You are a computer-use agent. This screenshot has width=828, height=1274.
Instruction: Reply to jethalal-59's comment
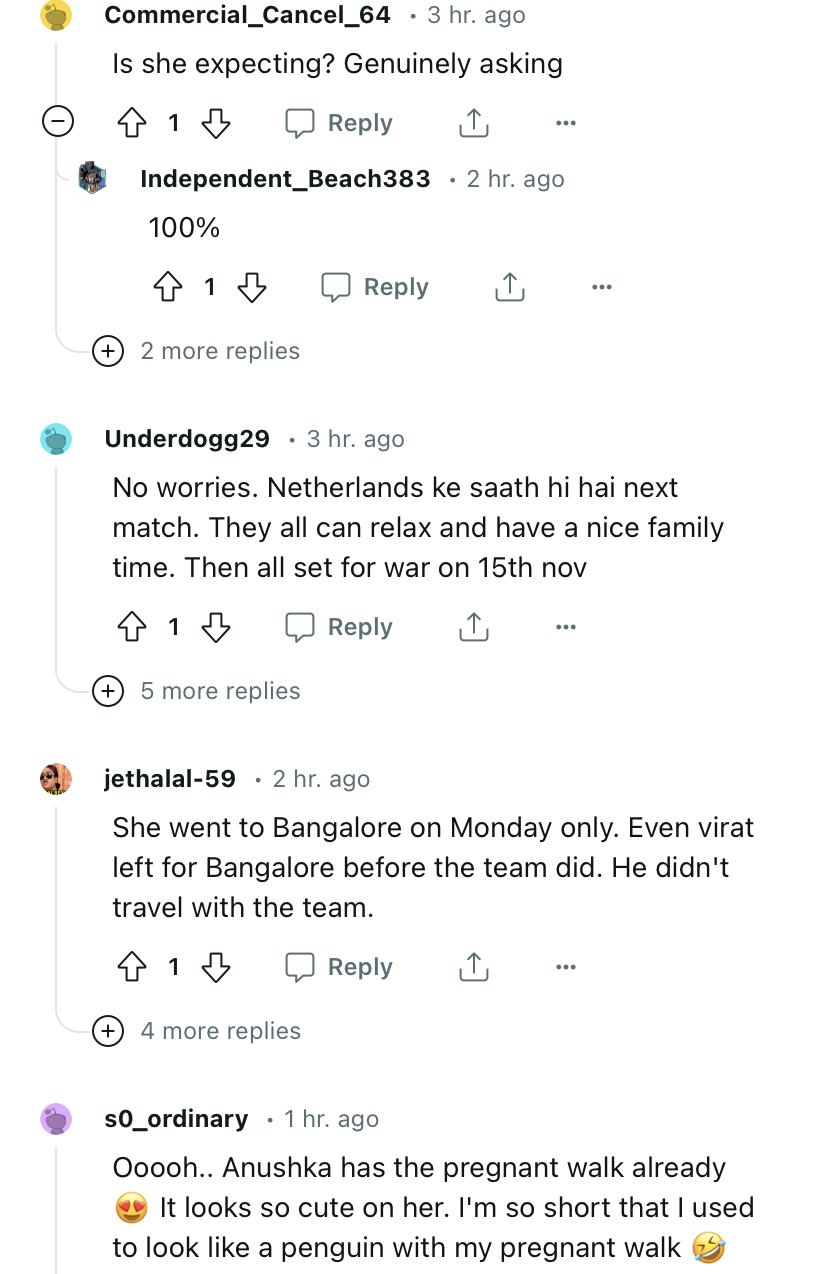pos(339,967)
